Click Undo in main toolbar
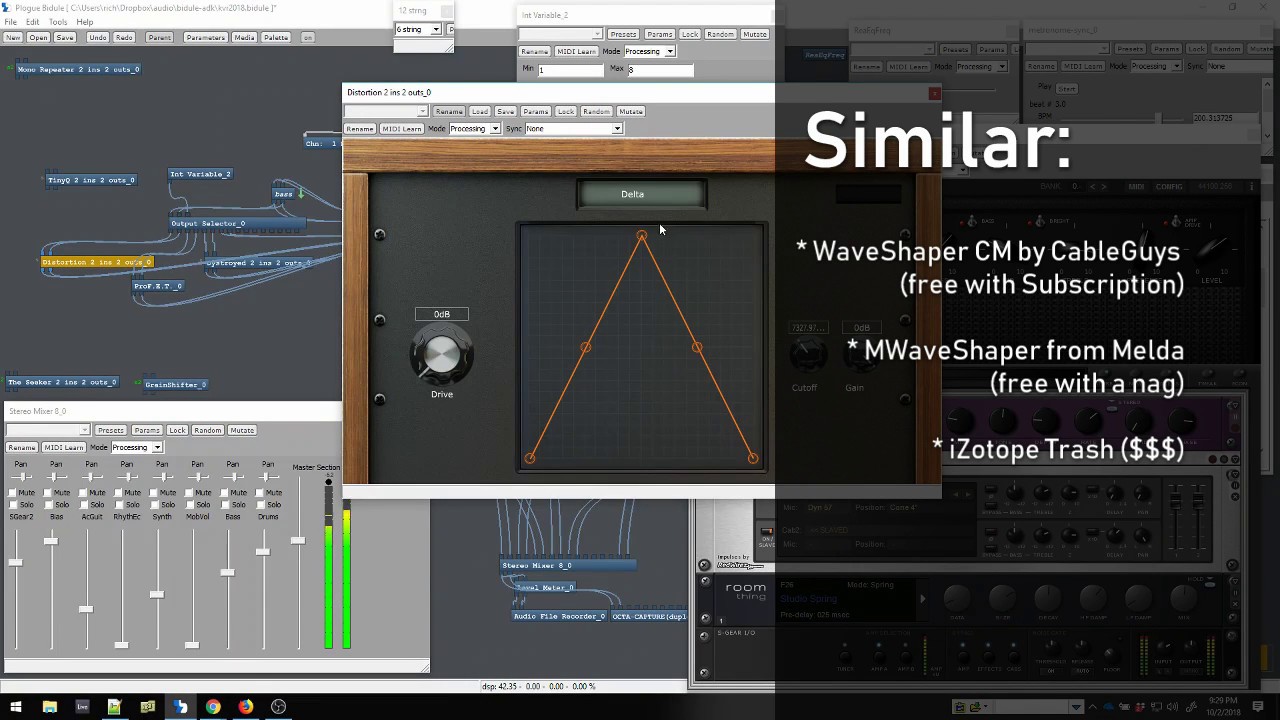Image resolution: width=1280 pixels, height=720 pixels. click(97, 38)
